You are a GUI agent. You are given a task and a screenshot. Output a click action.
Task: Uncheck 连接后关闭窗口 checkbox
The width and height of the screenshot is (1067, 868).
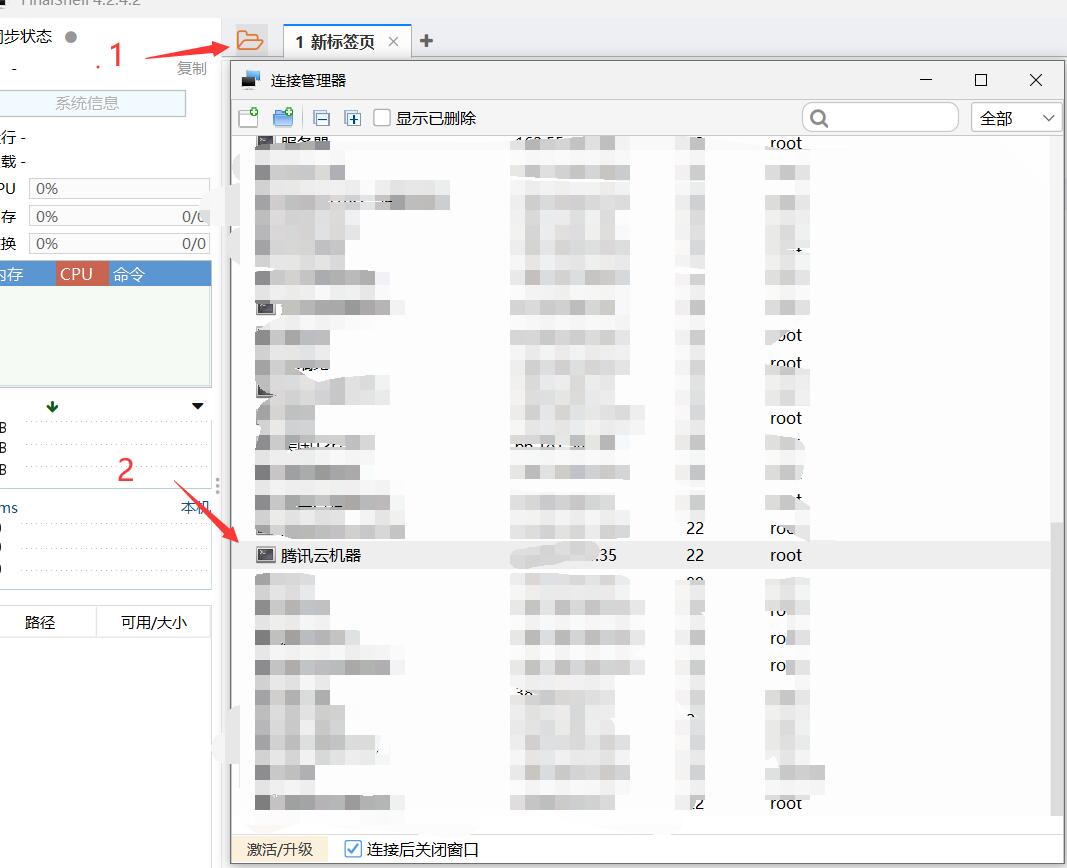tap(352, 849)
